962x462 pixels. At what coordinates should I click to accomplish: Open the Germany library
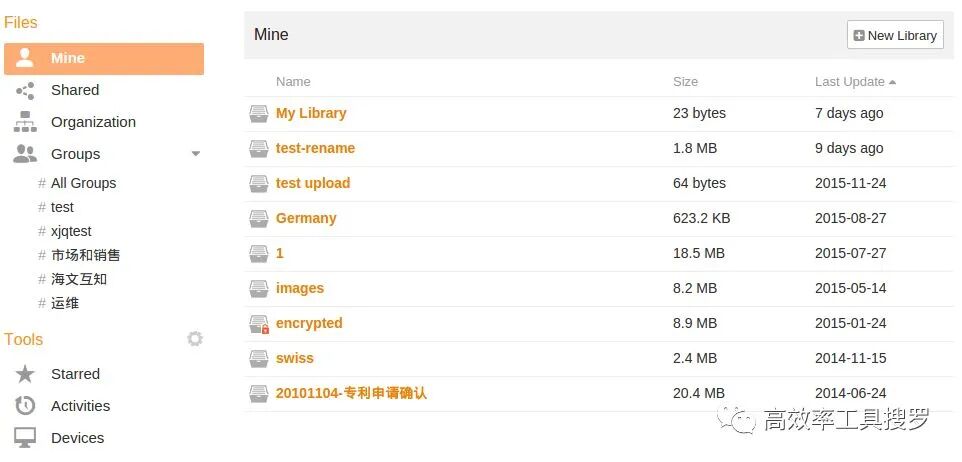(x=306, y=218)
